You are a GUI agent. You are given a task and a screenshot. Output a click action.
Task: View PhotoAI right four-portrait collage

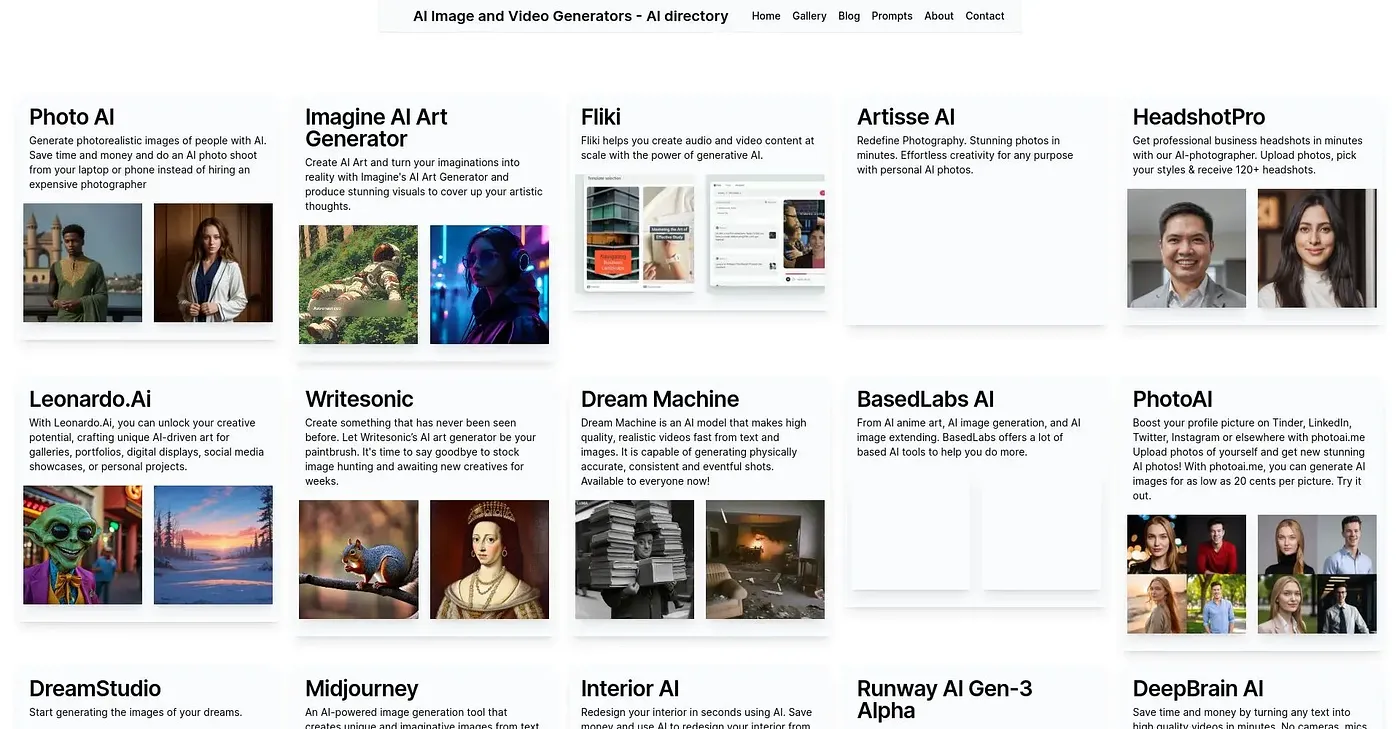[1317, 574]
